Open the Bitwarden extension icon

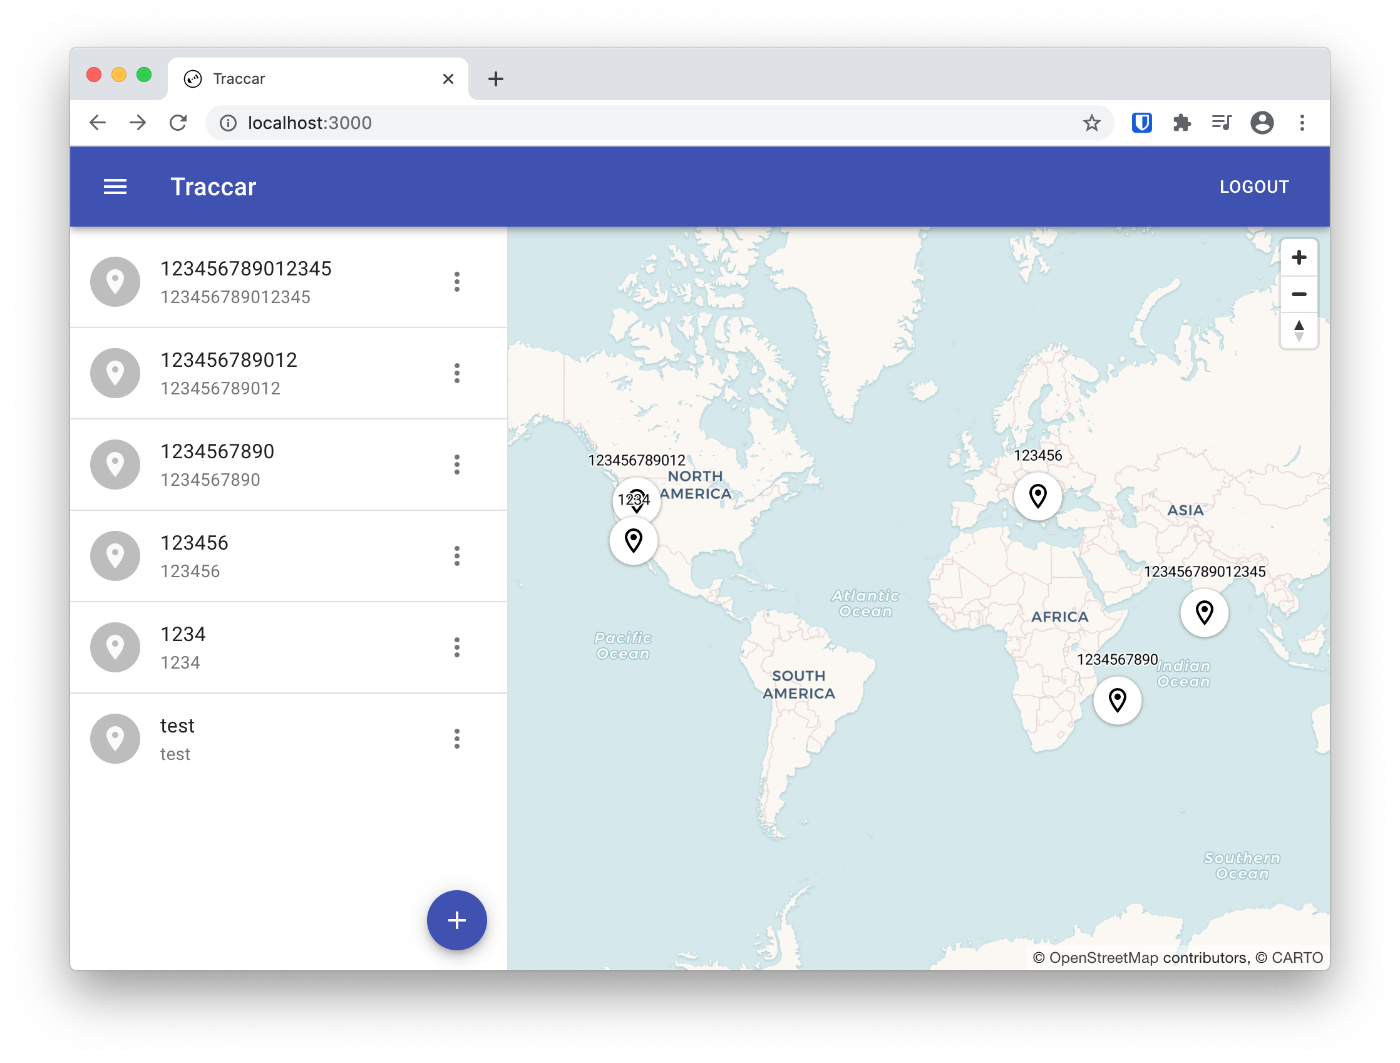pos(1142,123)
